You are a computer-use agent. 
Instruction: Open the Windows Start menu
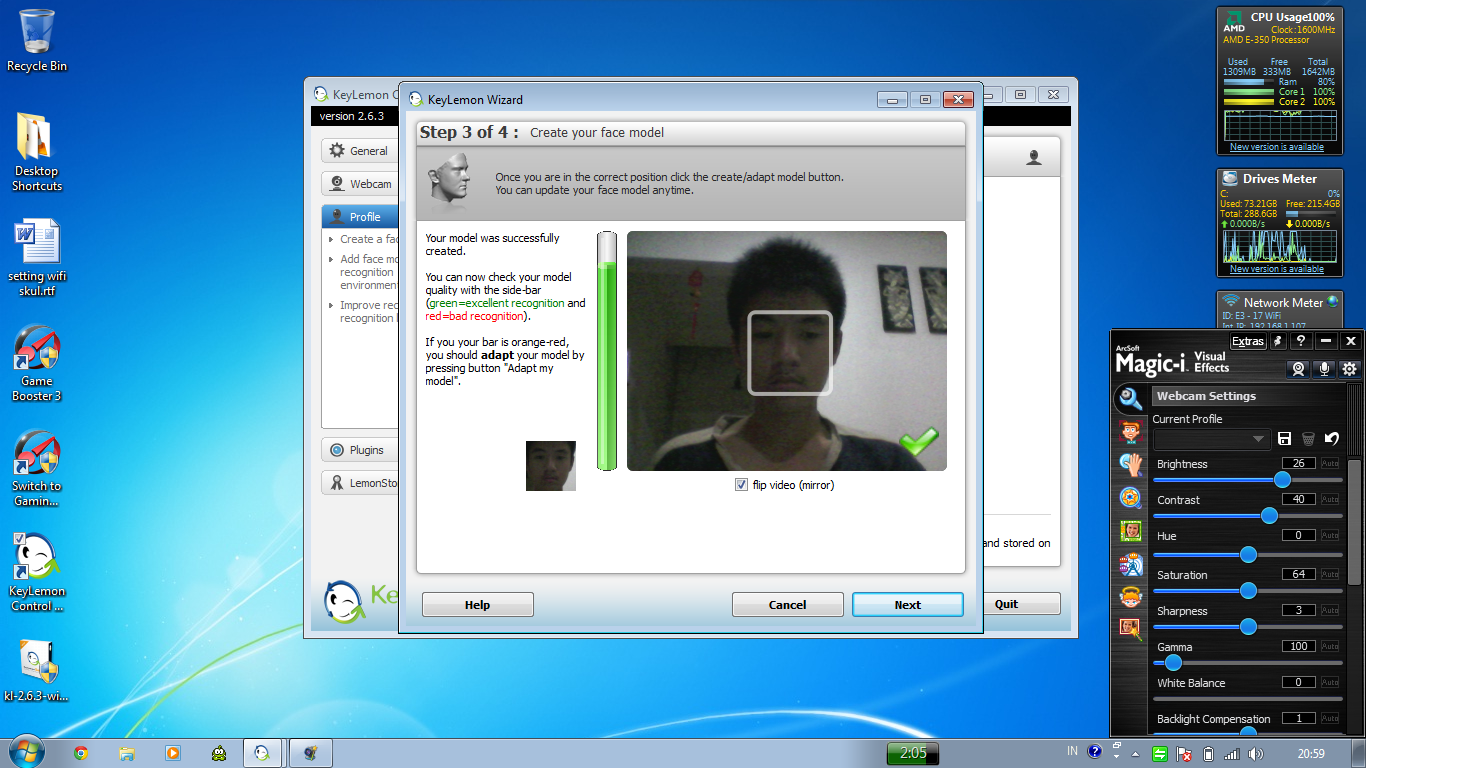27,751
